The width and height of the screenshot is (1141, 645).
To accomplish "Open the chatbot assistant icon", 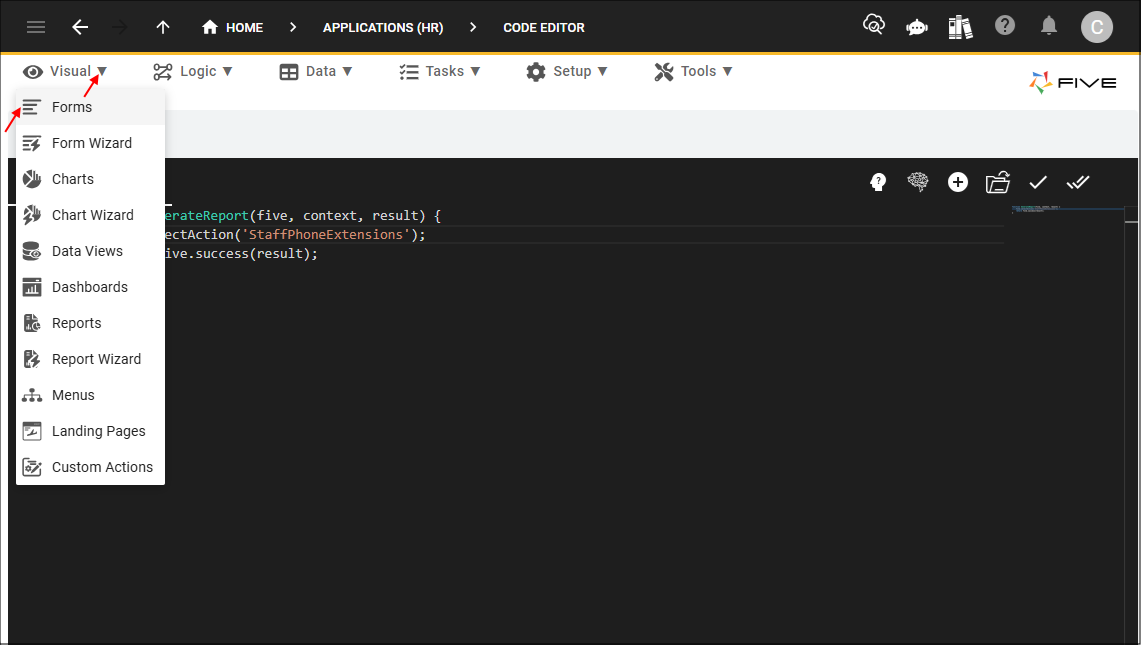I will [917, 27].
